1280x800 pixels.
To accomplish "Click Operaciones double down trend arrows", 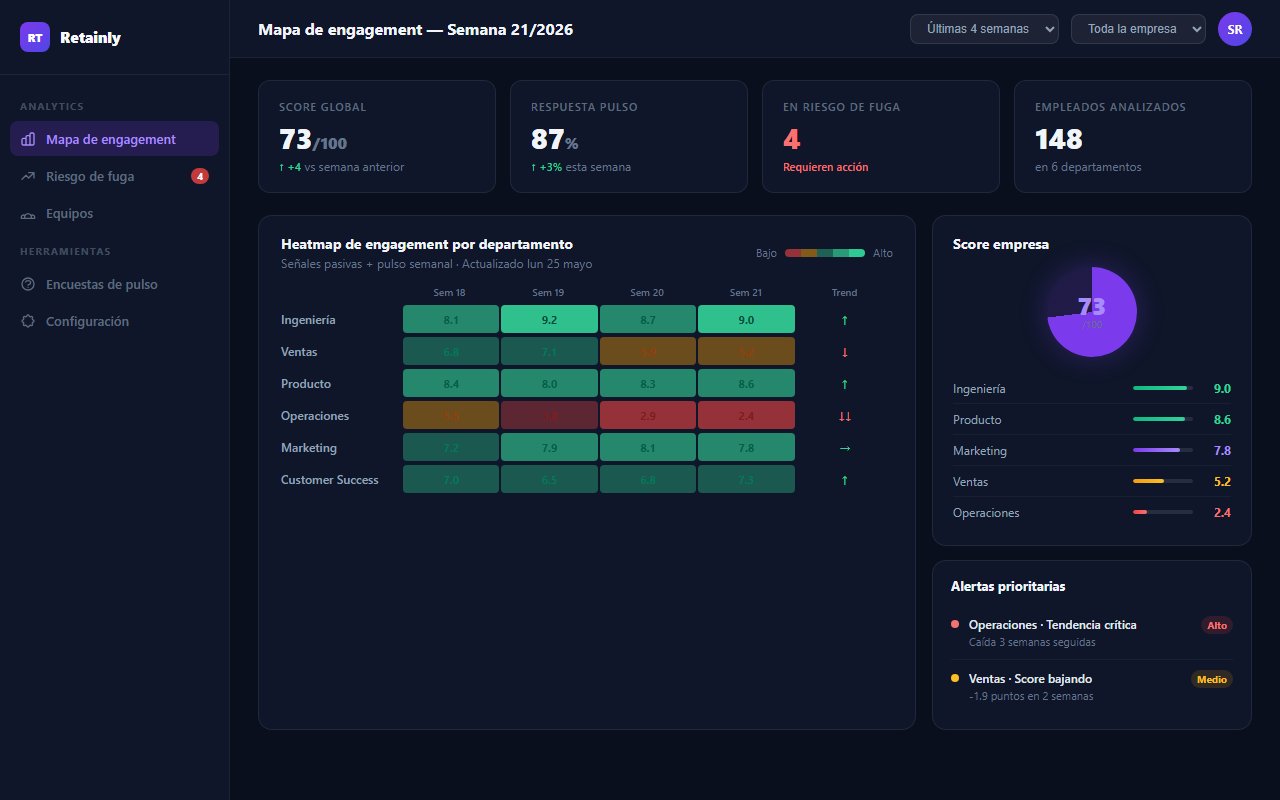I will (845, 416).
